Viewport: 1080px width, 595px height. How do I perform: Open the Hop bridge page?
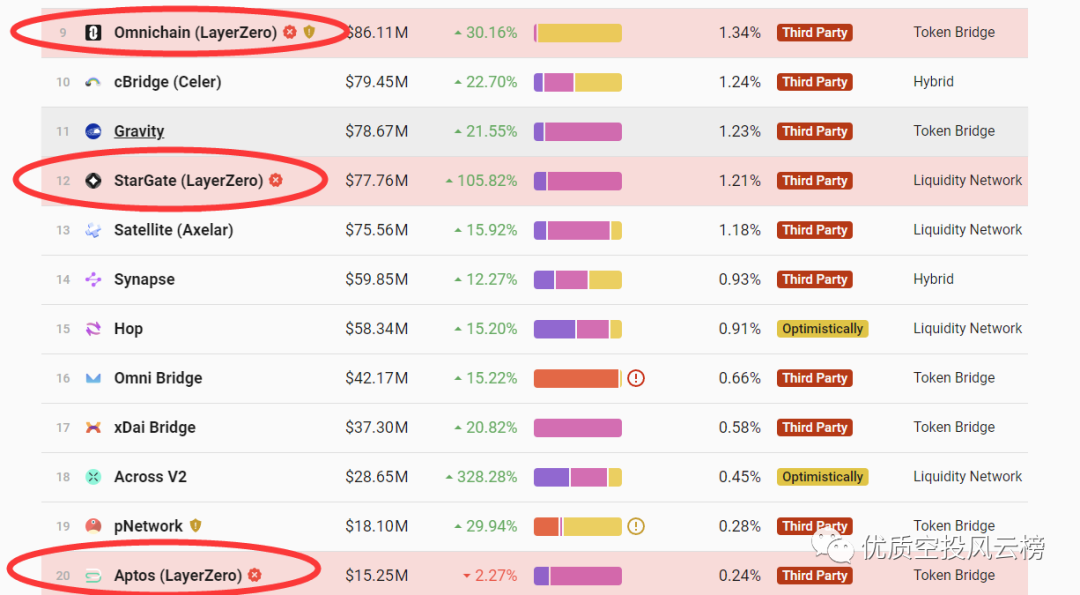pos(129,328)
